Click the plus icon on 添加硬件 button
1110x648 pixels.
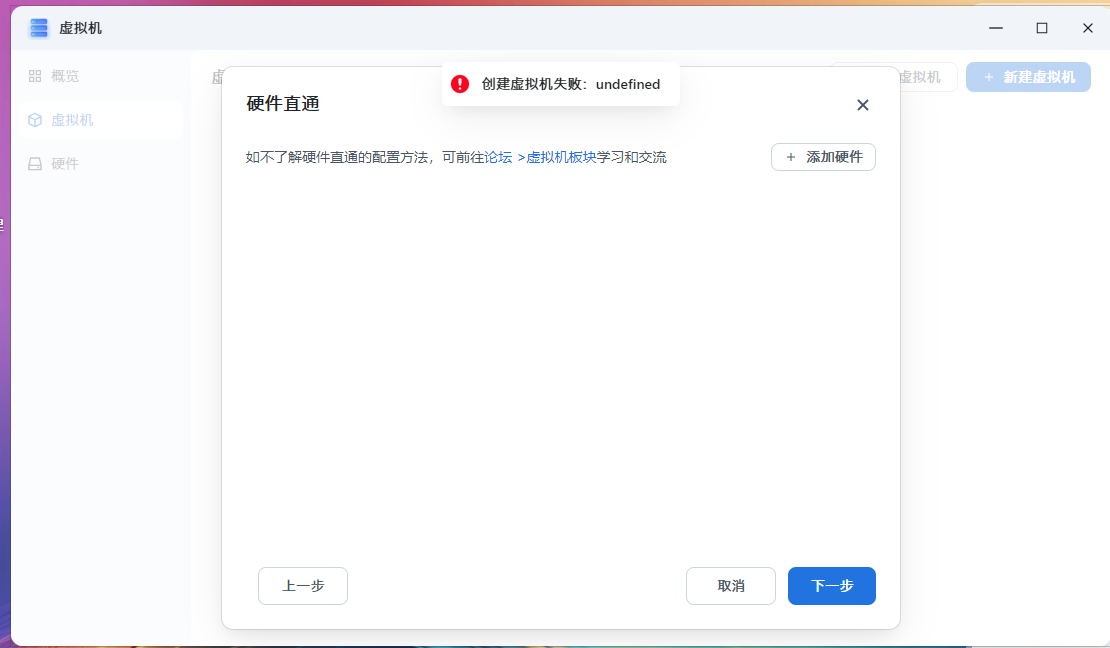(791, 157)
